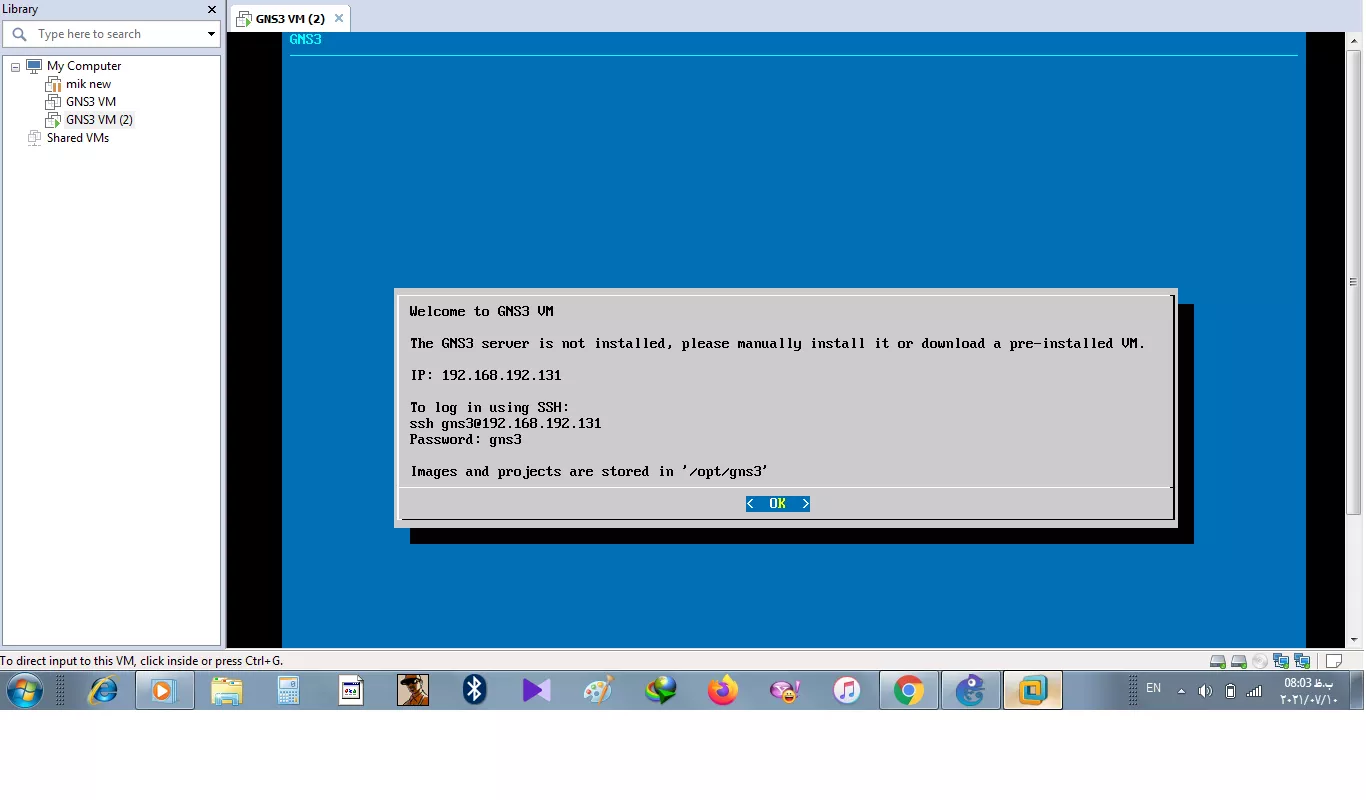Screen dimensions: 1366x800
Task: Open Yahoo Messenger smiley taskbar icon
Action: (x=785, y=690)
